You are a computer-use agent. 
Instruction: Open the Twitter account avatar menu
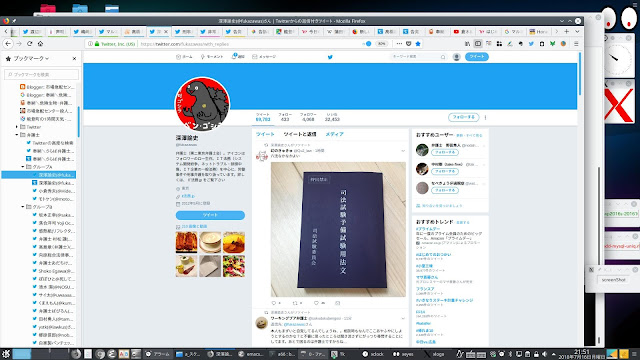pos(457,57)
